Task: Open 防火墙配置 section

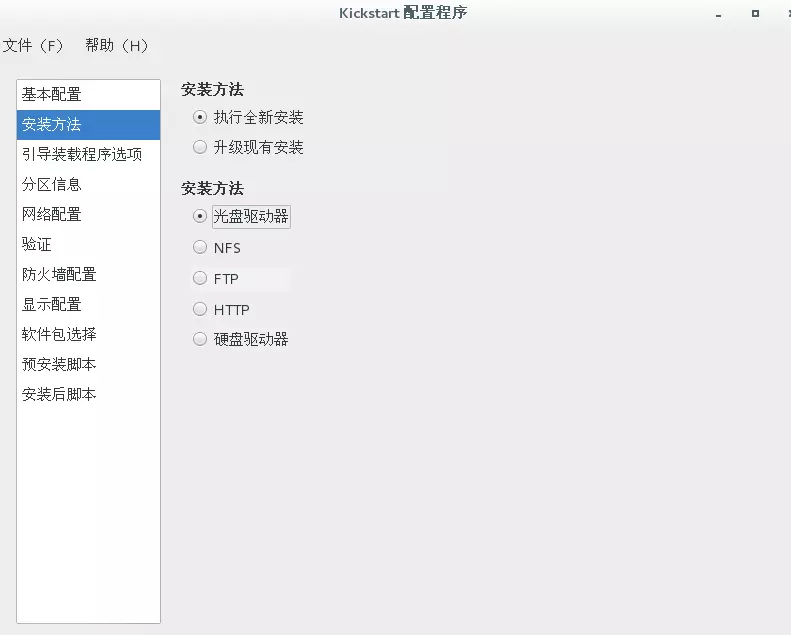Action: point(88,274)
